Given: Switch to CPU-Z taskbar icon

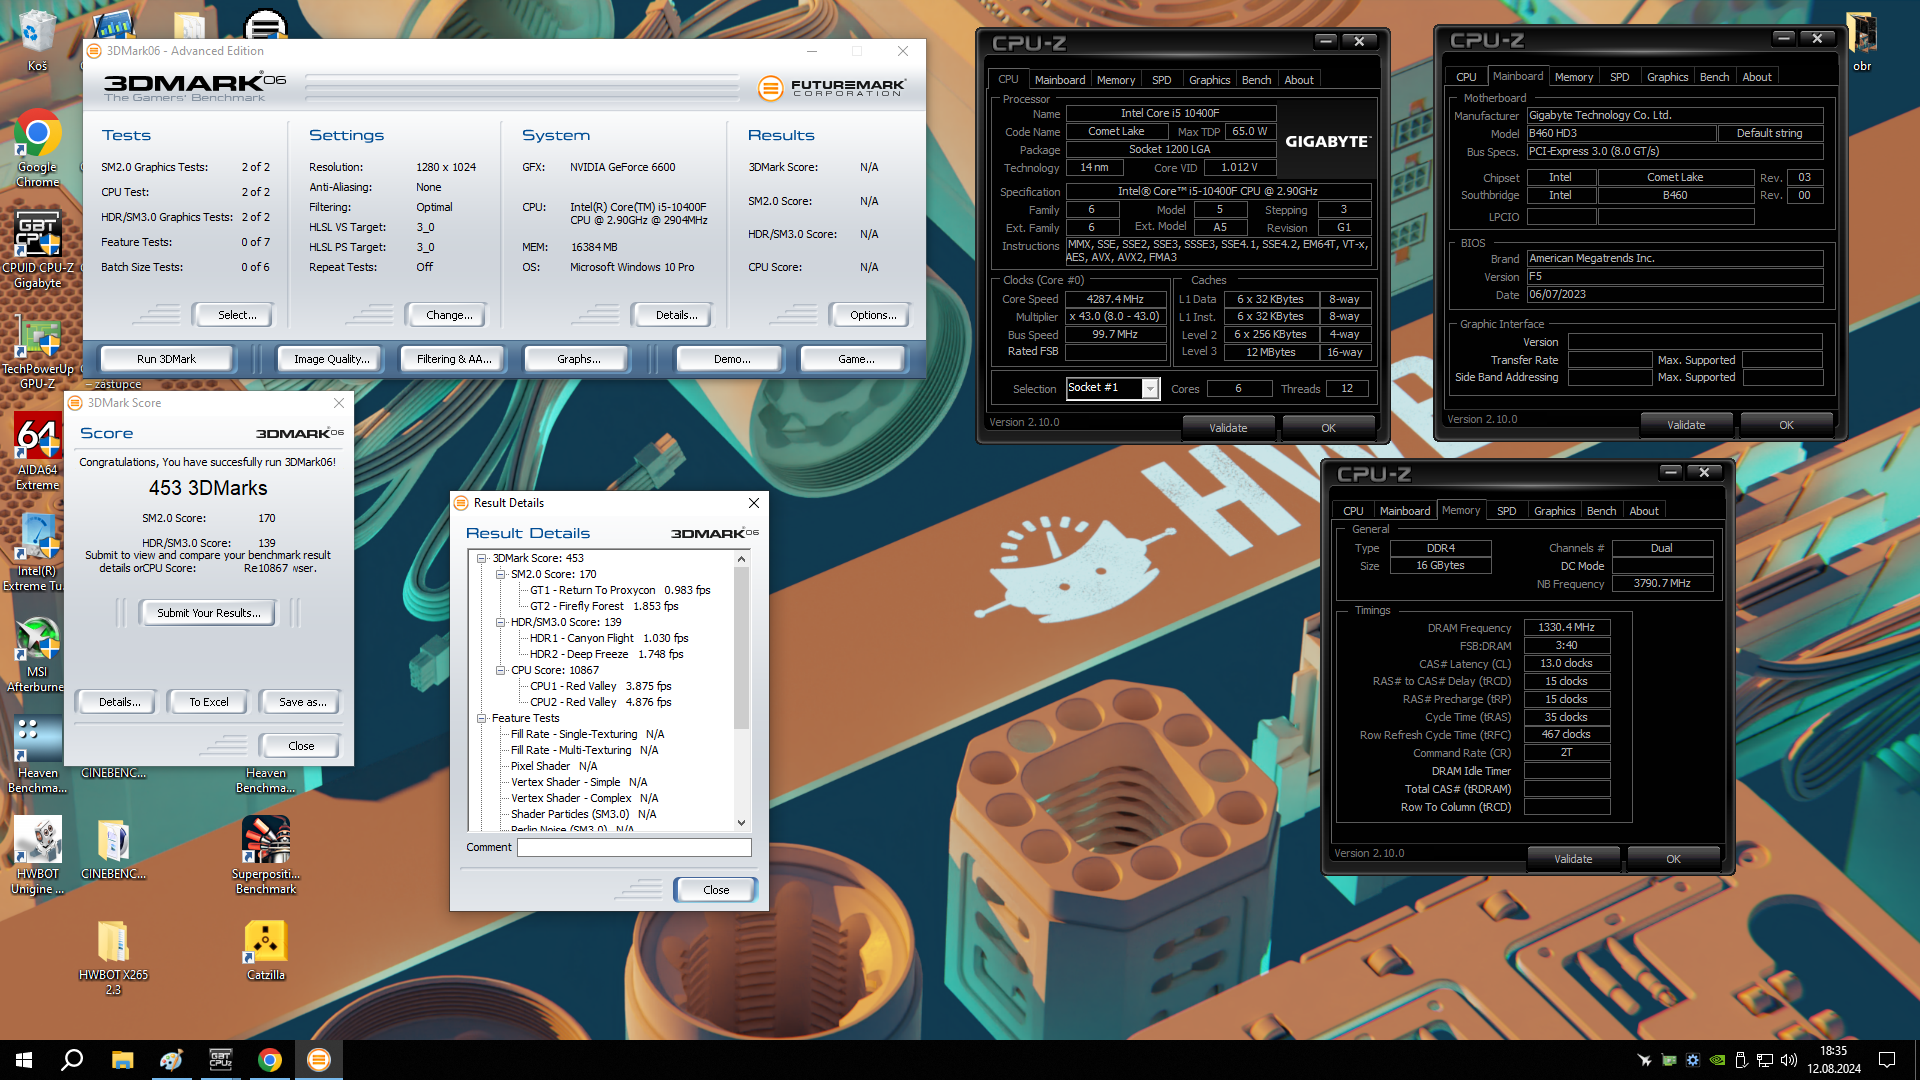Looking at the screenshot, I should tap(220, 1060).
